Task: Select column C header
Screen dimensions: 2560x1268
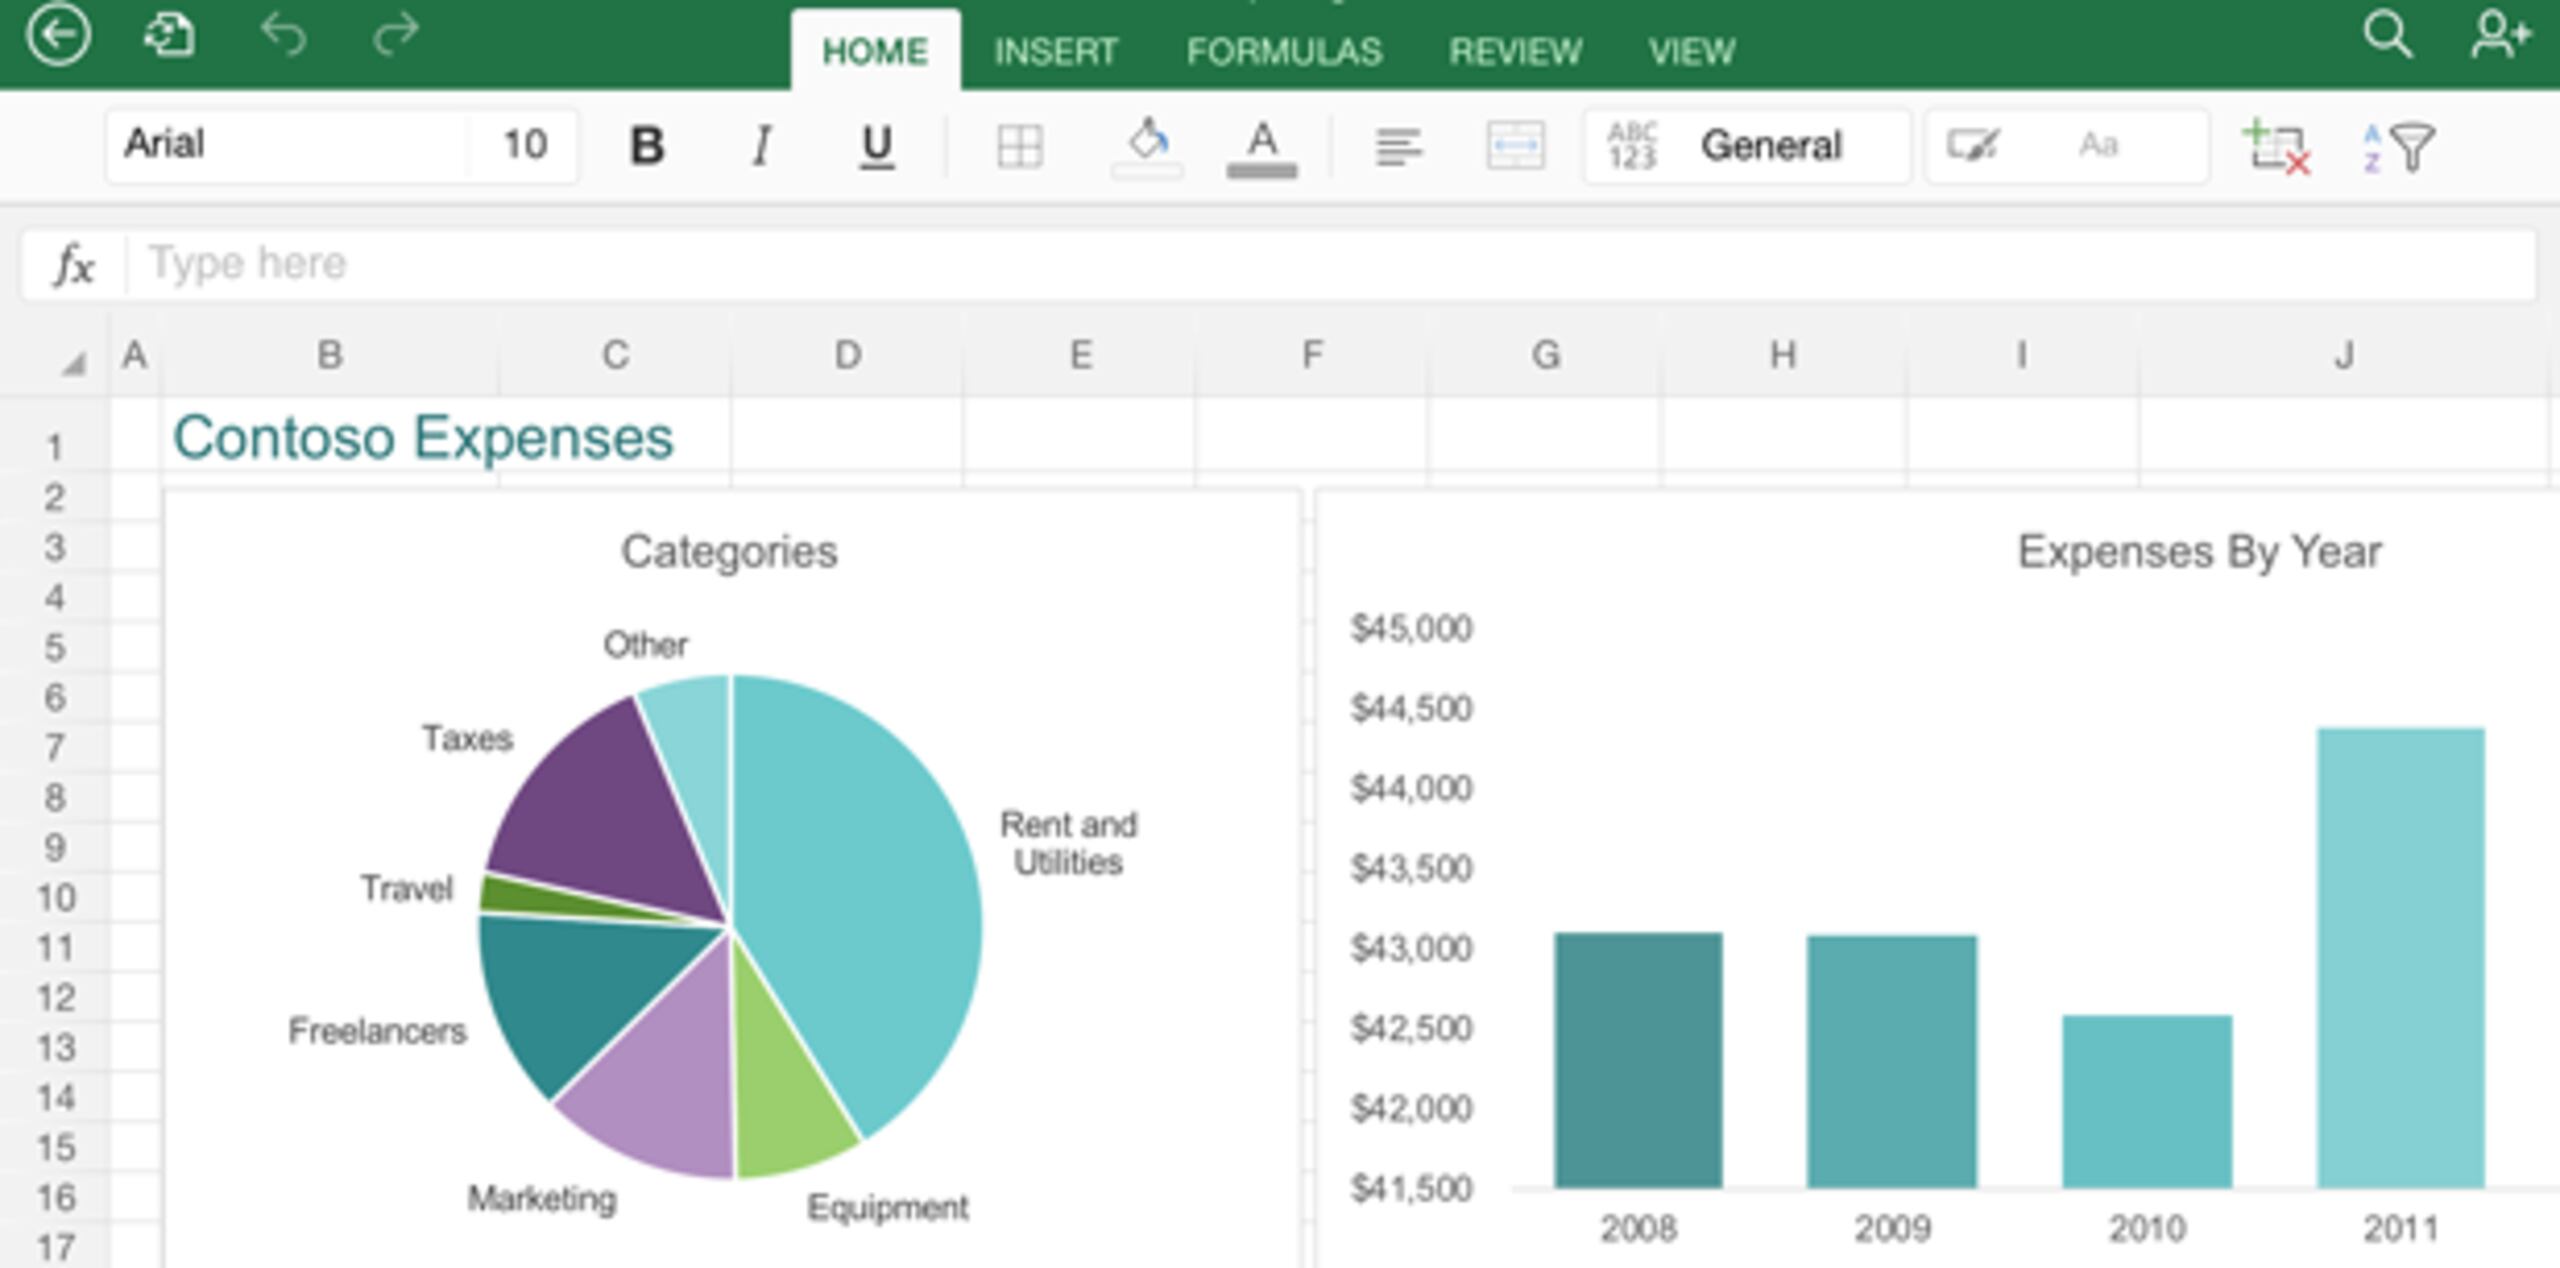Action: point(615,355)
